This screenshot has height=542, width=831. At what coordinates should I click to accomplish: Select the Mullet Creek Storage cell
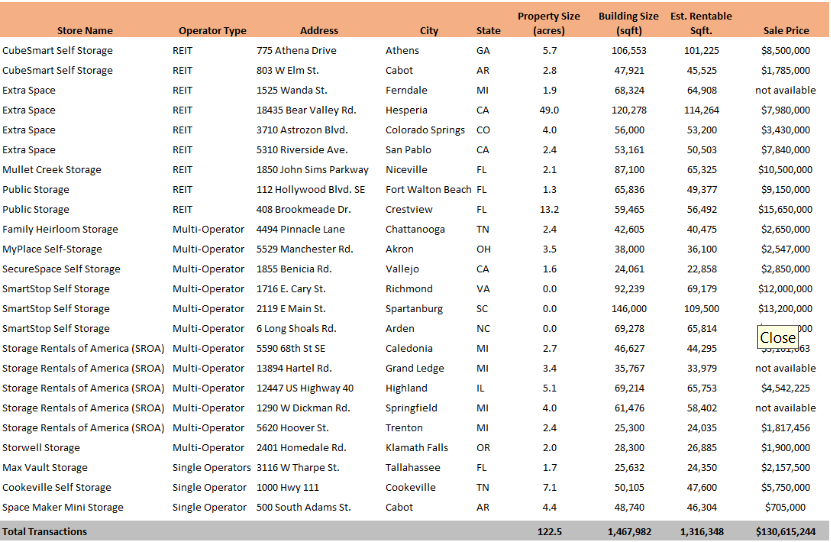(x=52, y=170)
